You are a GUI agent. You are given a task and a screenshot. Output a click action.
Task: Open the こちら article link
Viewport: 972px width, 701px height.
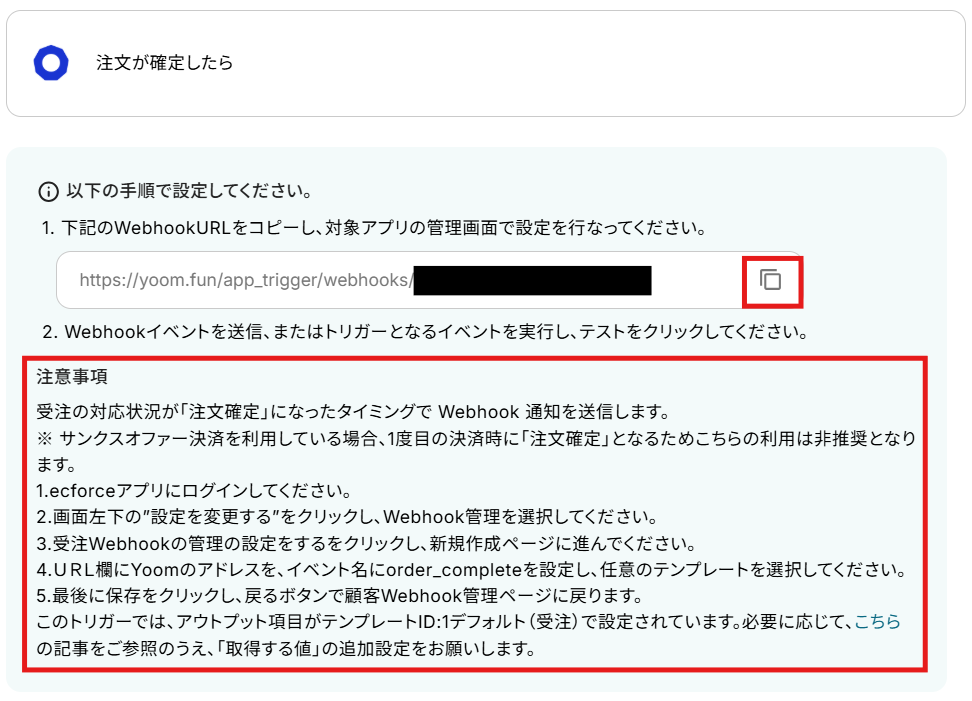(x=877, y=621)
